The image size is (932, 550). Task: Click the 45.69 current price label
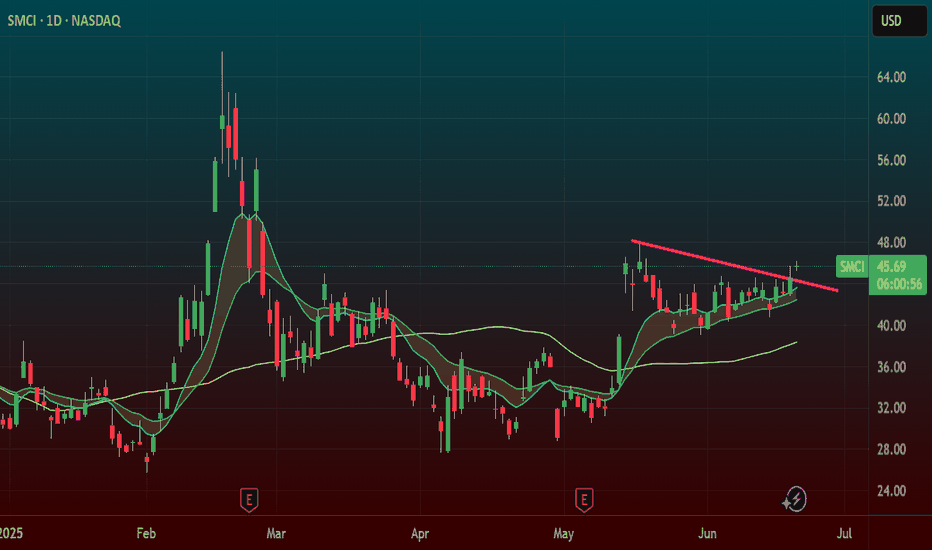tap(892, 266)
